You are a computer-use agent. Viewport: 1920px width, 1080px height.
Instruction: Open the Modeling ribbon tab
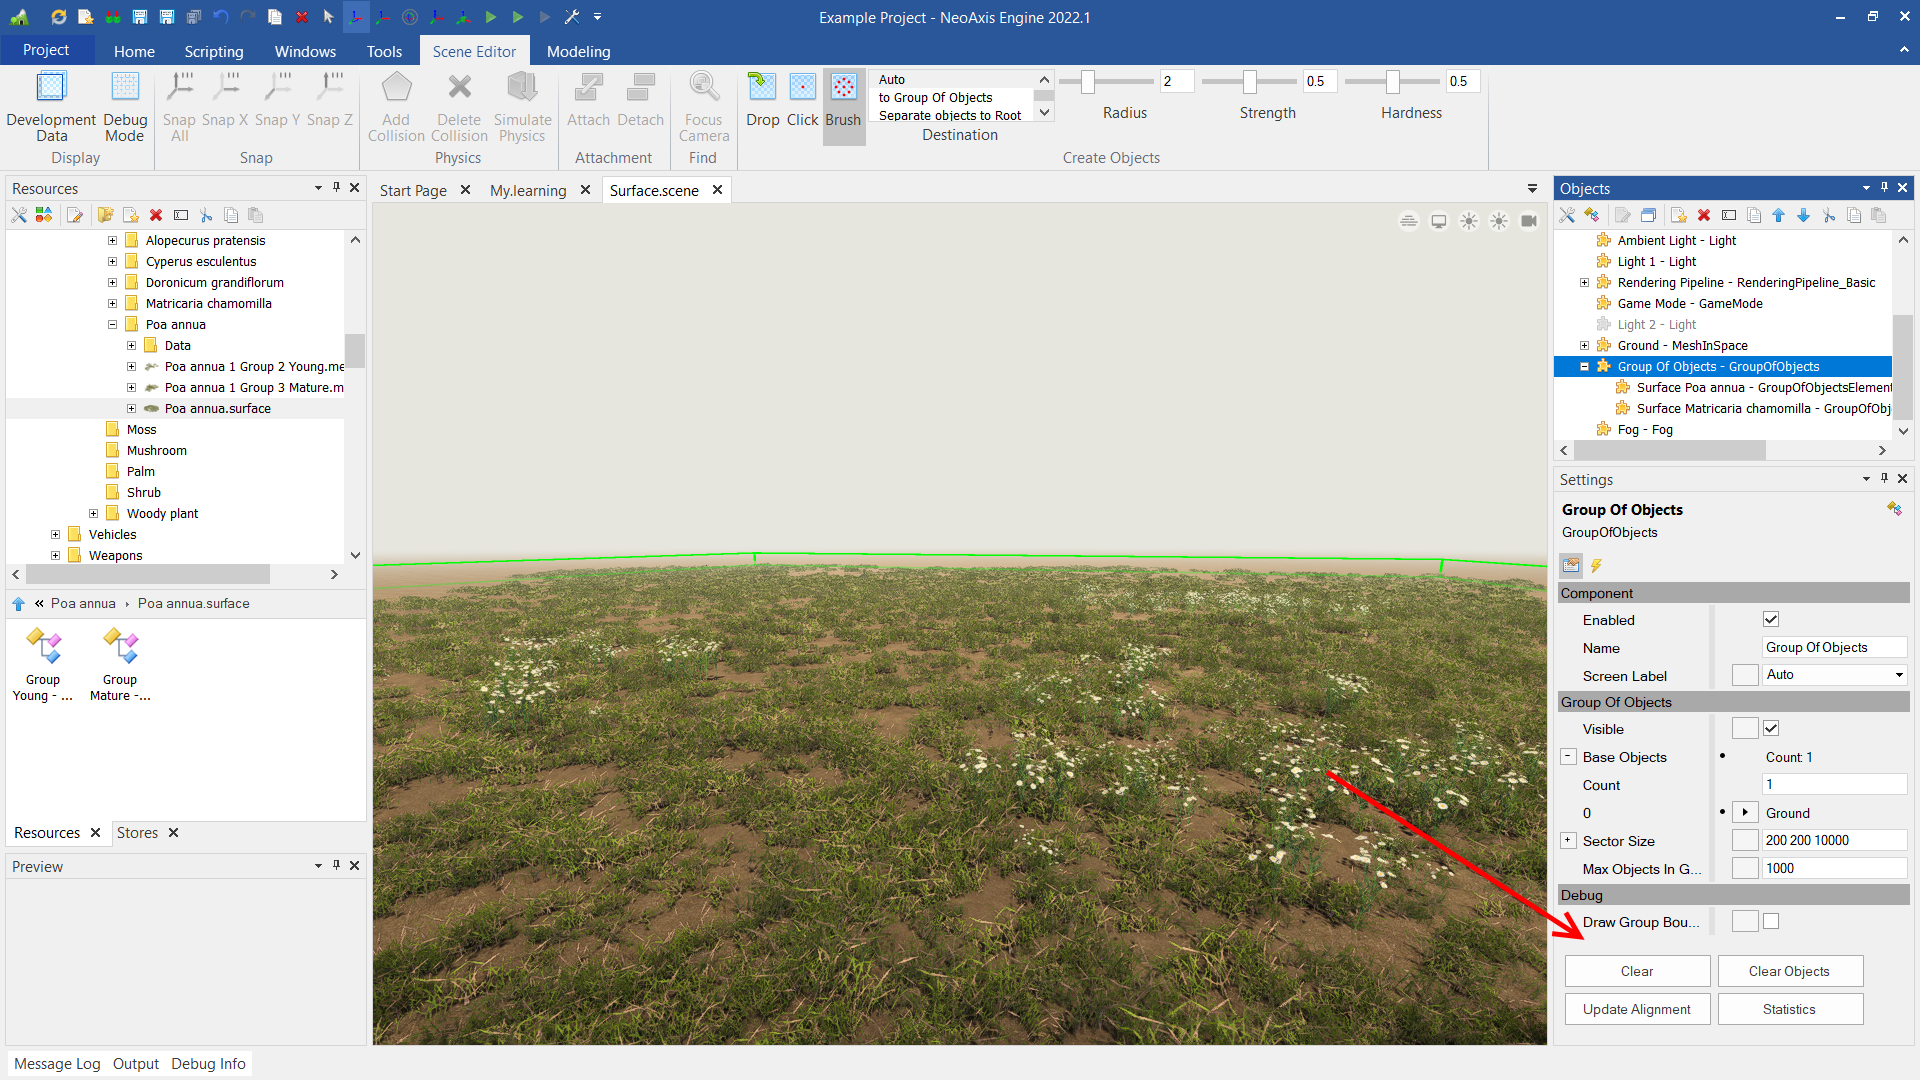pyautogui.click(x=578, y=51)
